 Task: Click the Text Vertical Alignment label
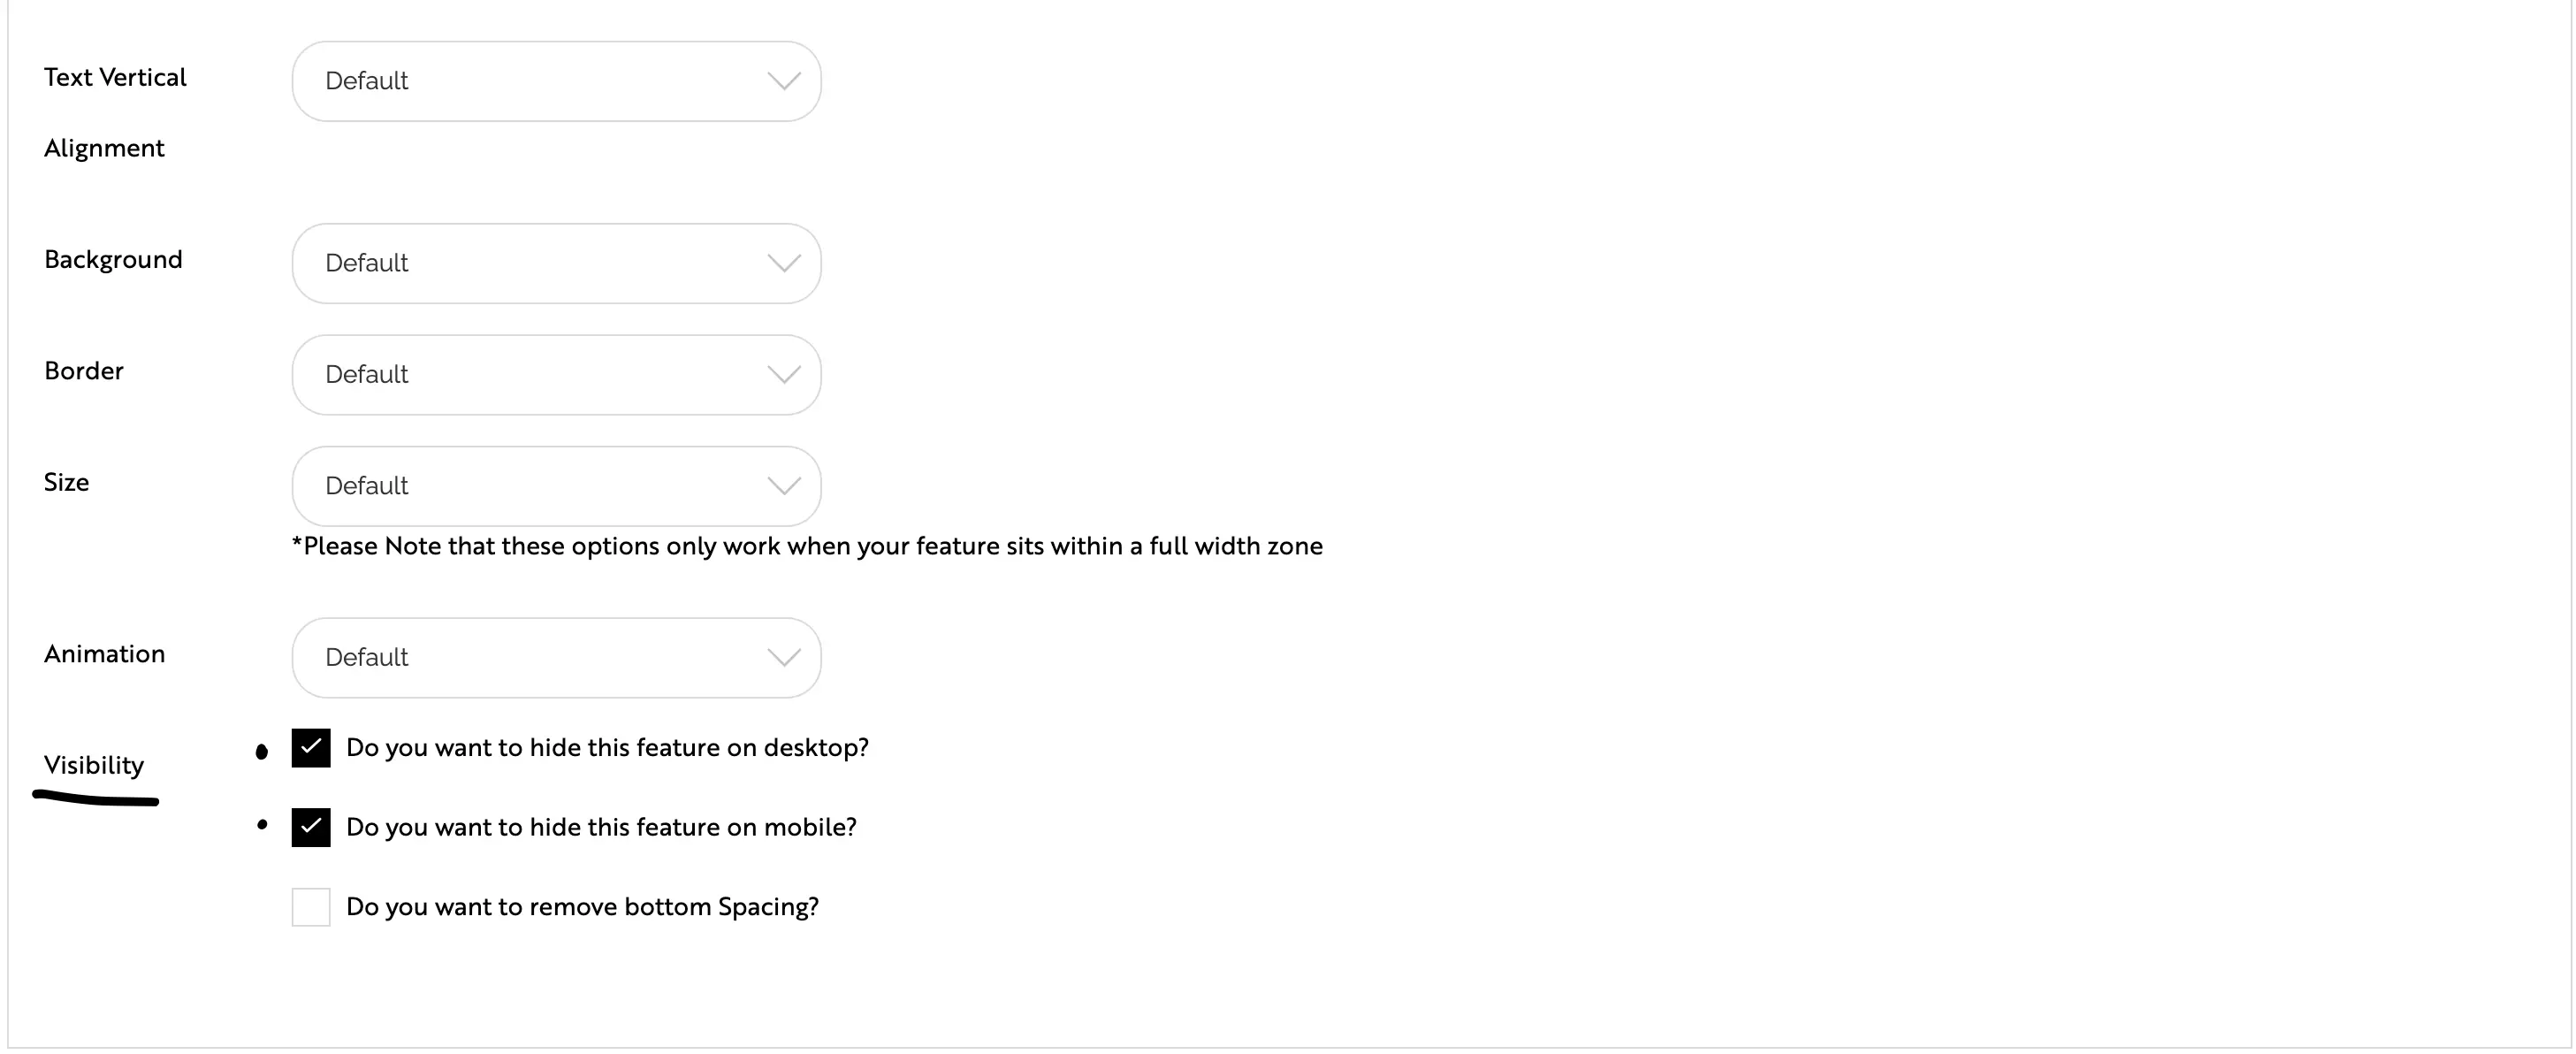[x=114, y=78]
